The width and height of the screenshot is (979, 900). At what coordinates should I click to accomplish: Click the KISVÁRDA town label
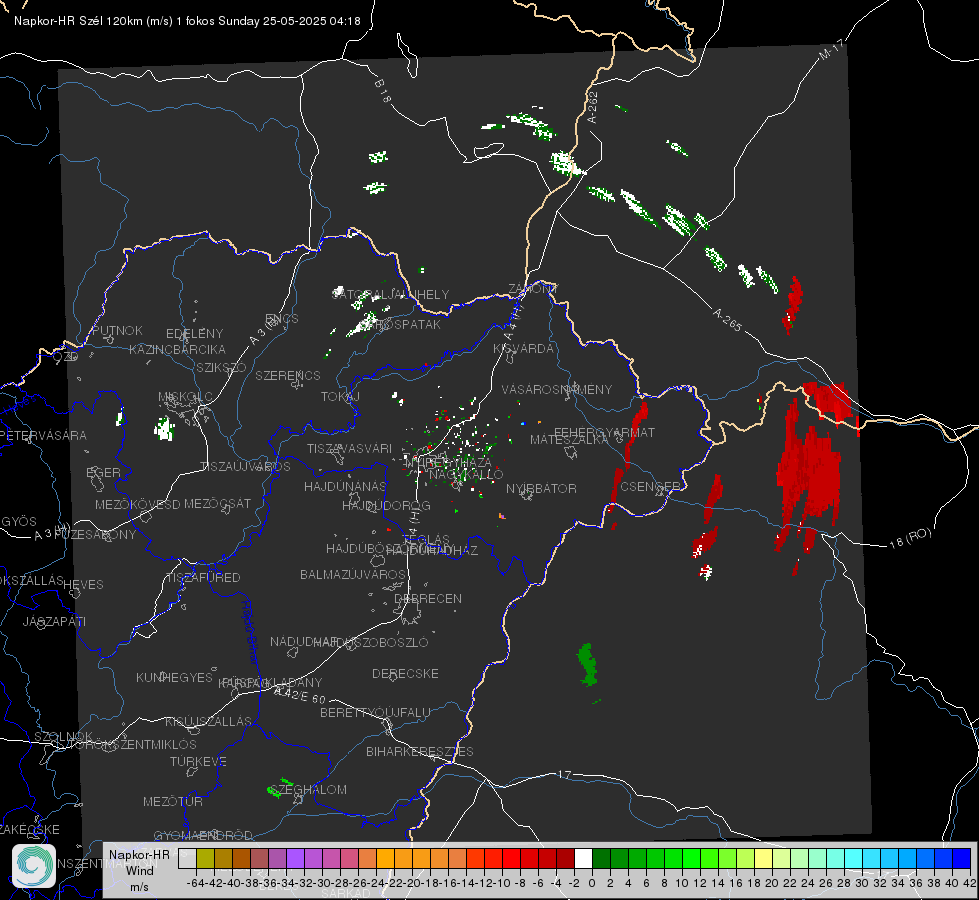[x=523, y=349]
